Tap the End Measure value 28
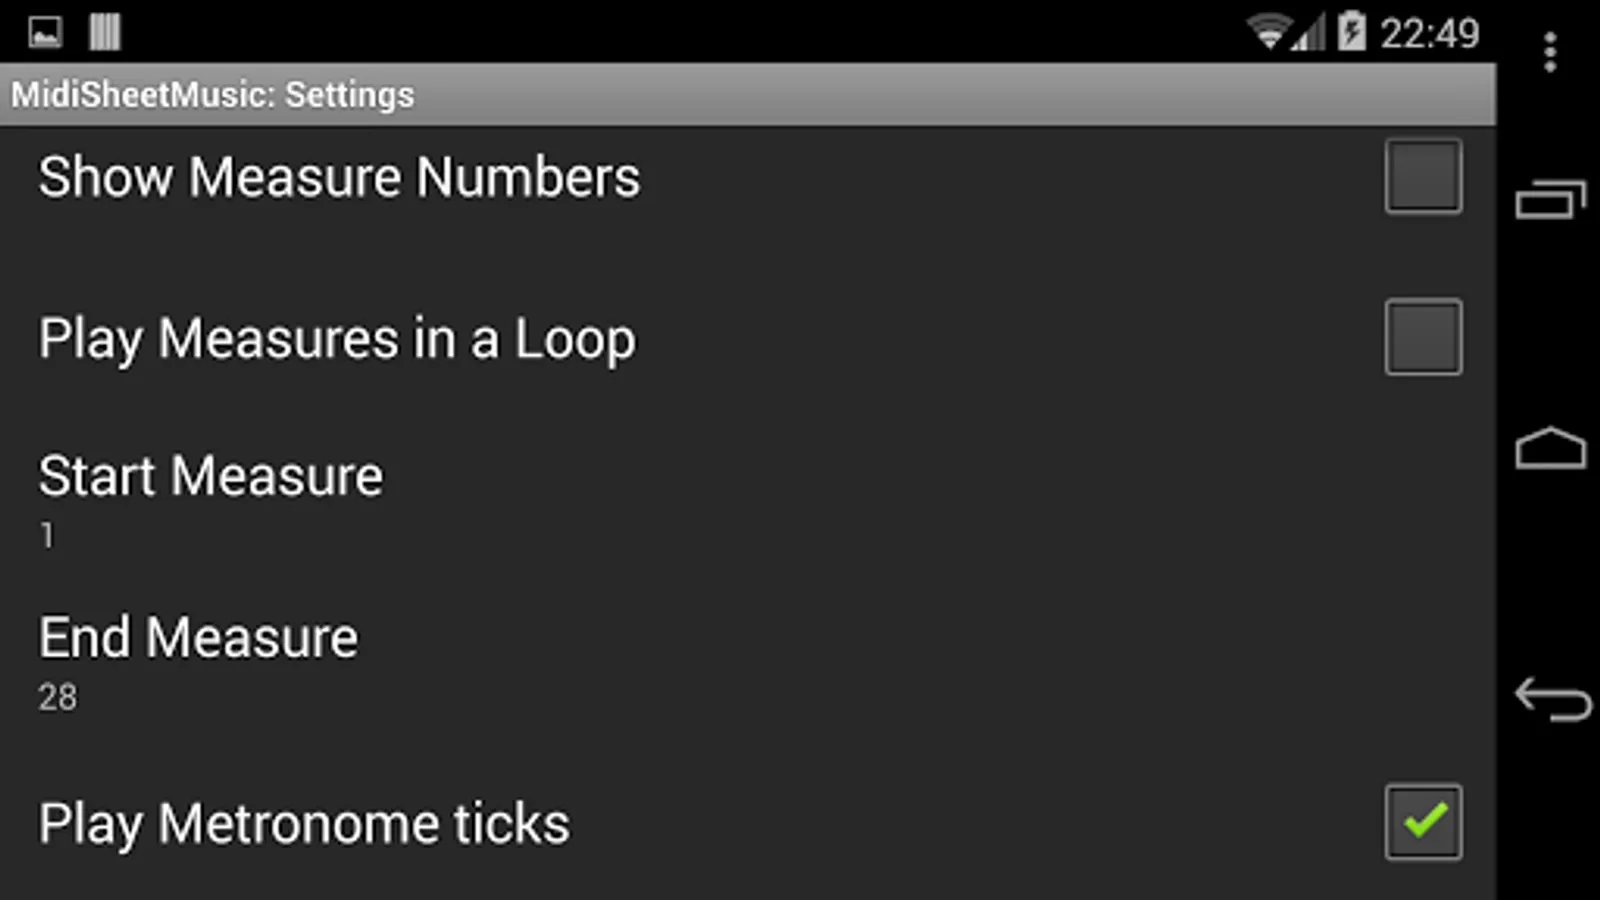This screenshot has height=900, width=1600. pyautogui.click(x=58, y=697)
